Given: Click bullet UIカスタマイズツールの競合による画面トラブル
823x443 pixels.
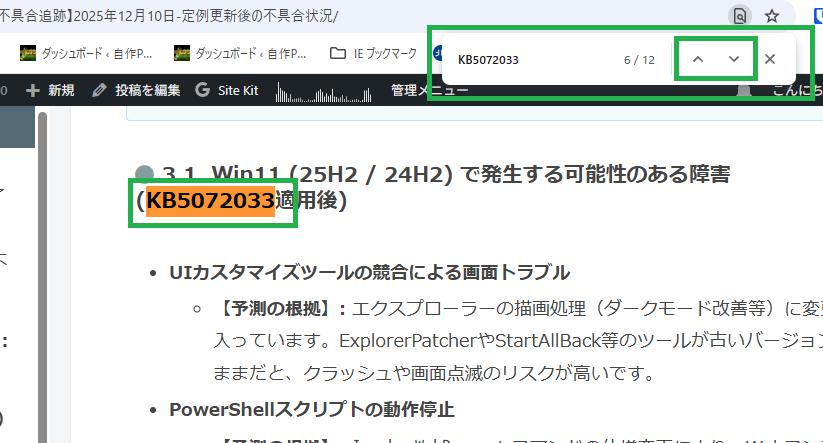Looking at the screenshot, I should (x=370, y=272).
